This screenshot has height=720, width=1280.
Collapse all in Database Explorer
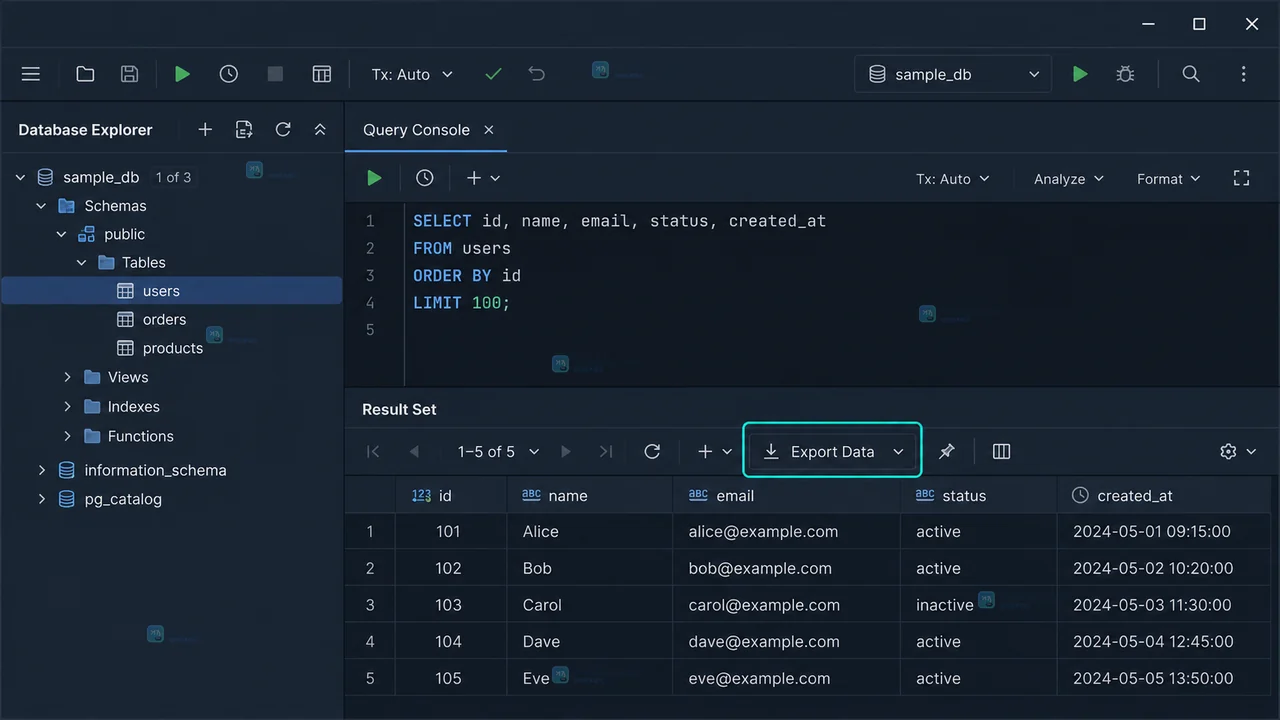(x=320, y=129)
